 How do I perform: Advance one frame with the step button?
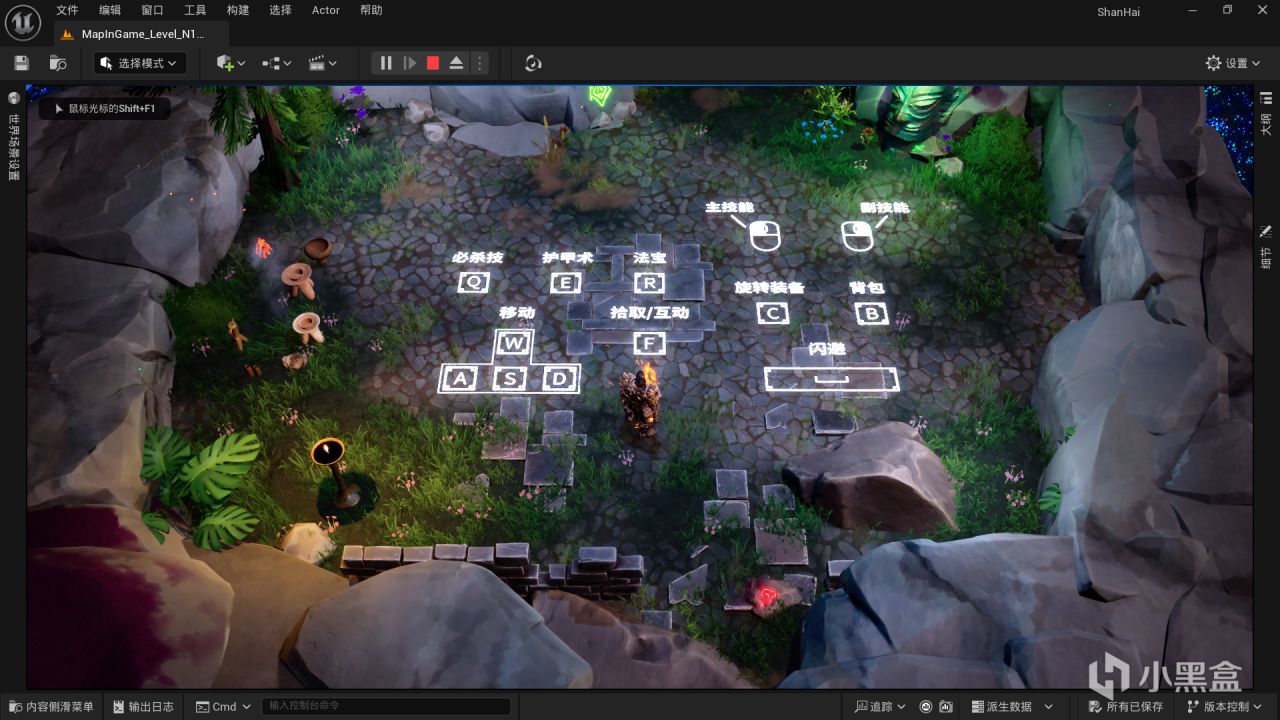click(409, 63)
